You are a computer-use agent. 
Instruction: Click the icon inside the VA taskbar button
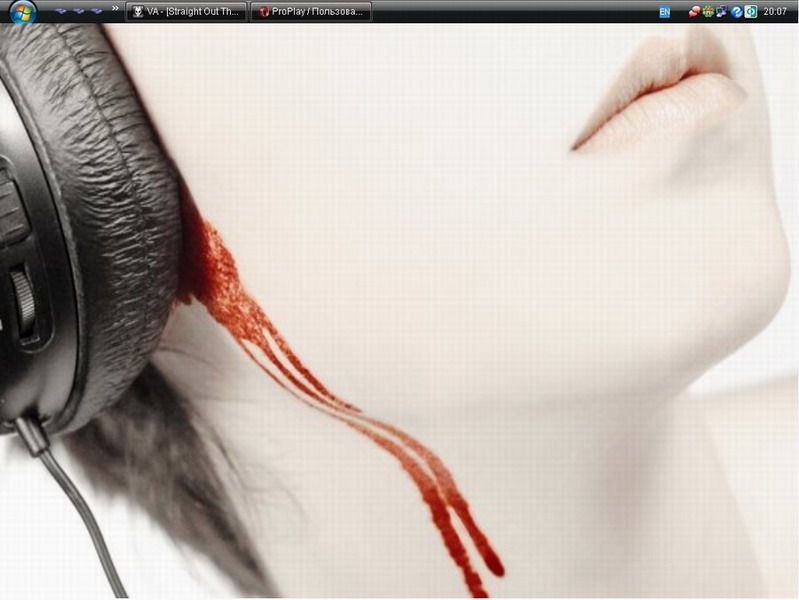coord(137,12)
